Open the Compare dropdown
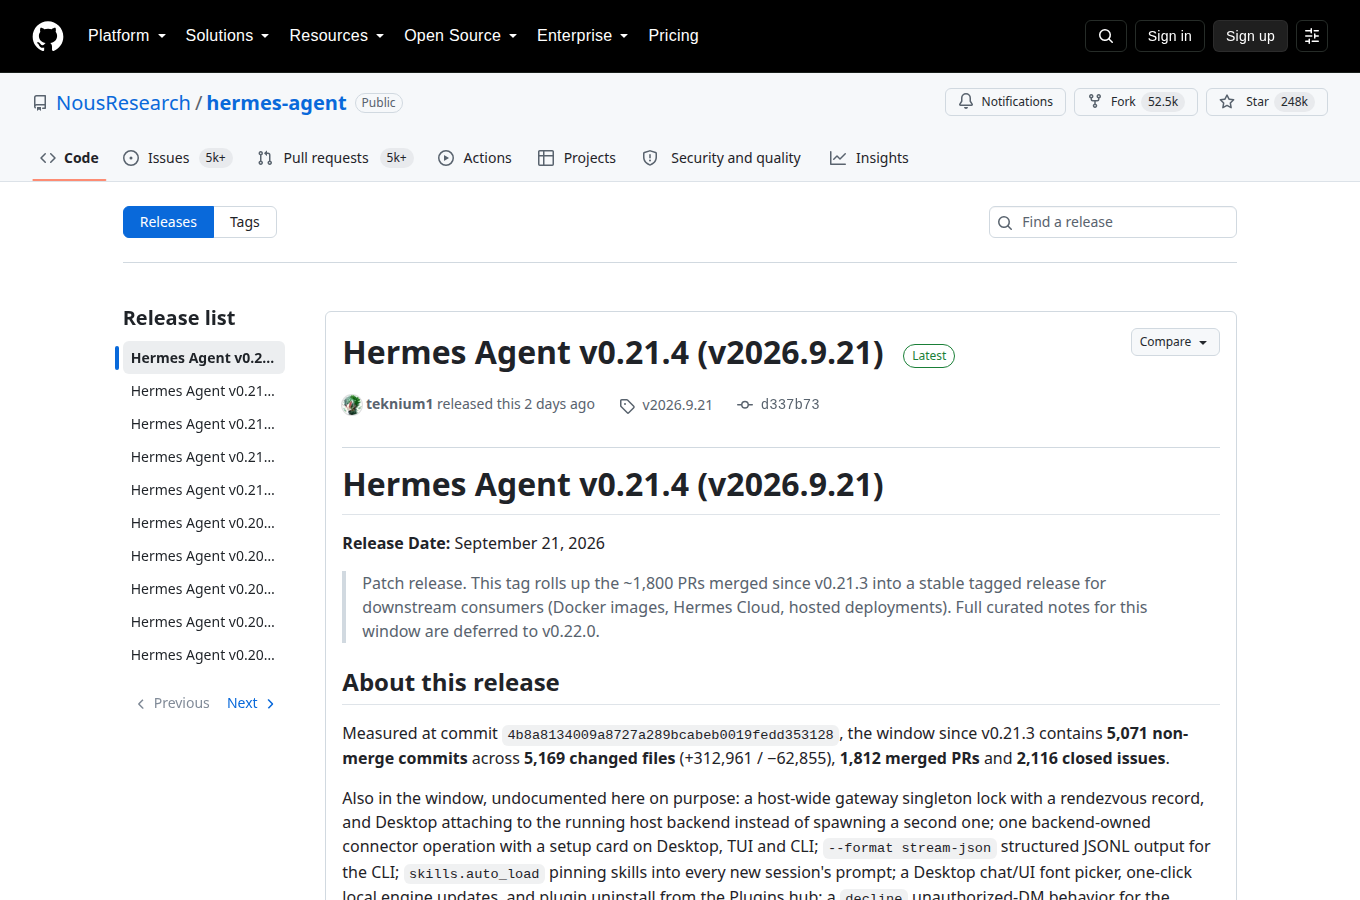The image size is (1360, 900). pyautogui.click(x=1175, y=342)
